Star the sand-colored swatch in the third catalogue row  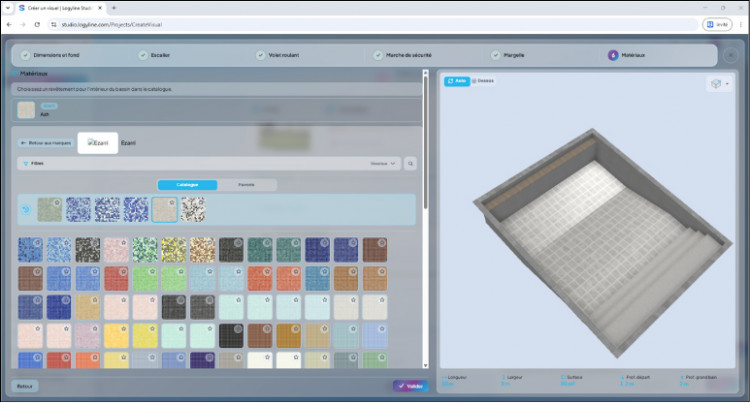tap(95, 300)
